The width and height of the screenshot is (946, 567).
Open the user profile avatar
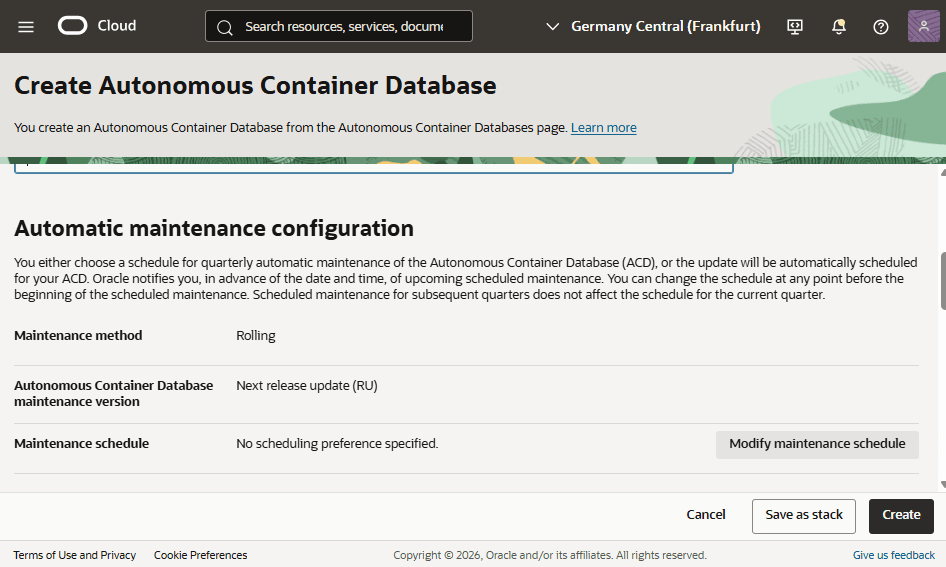pyautogui.click(x=924, y=26)
